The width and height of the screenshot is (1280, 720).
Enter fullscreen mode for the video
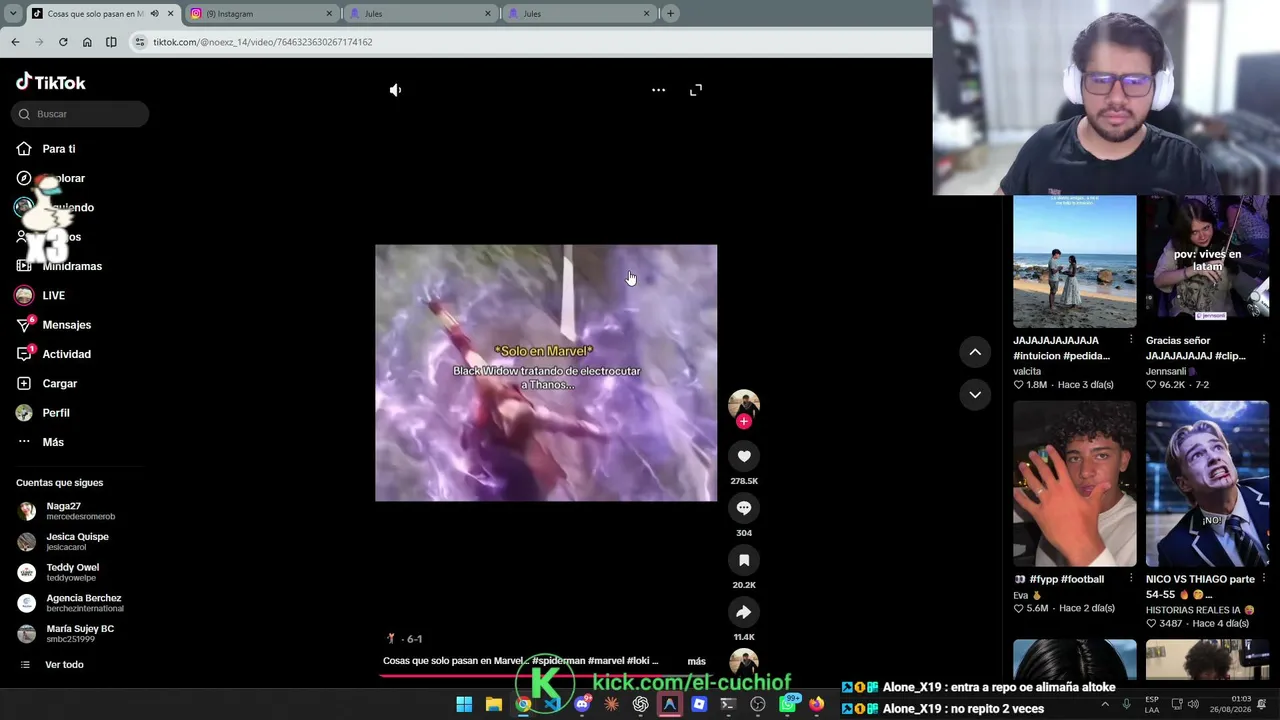pos(696,90)
